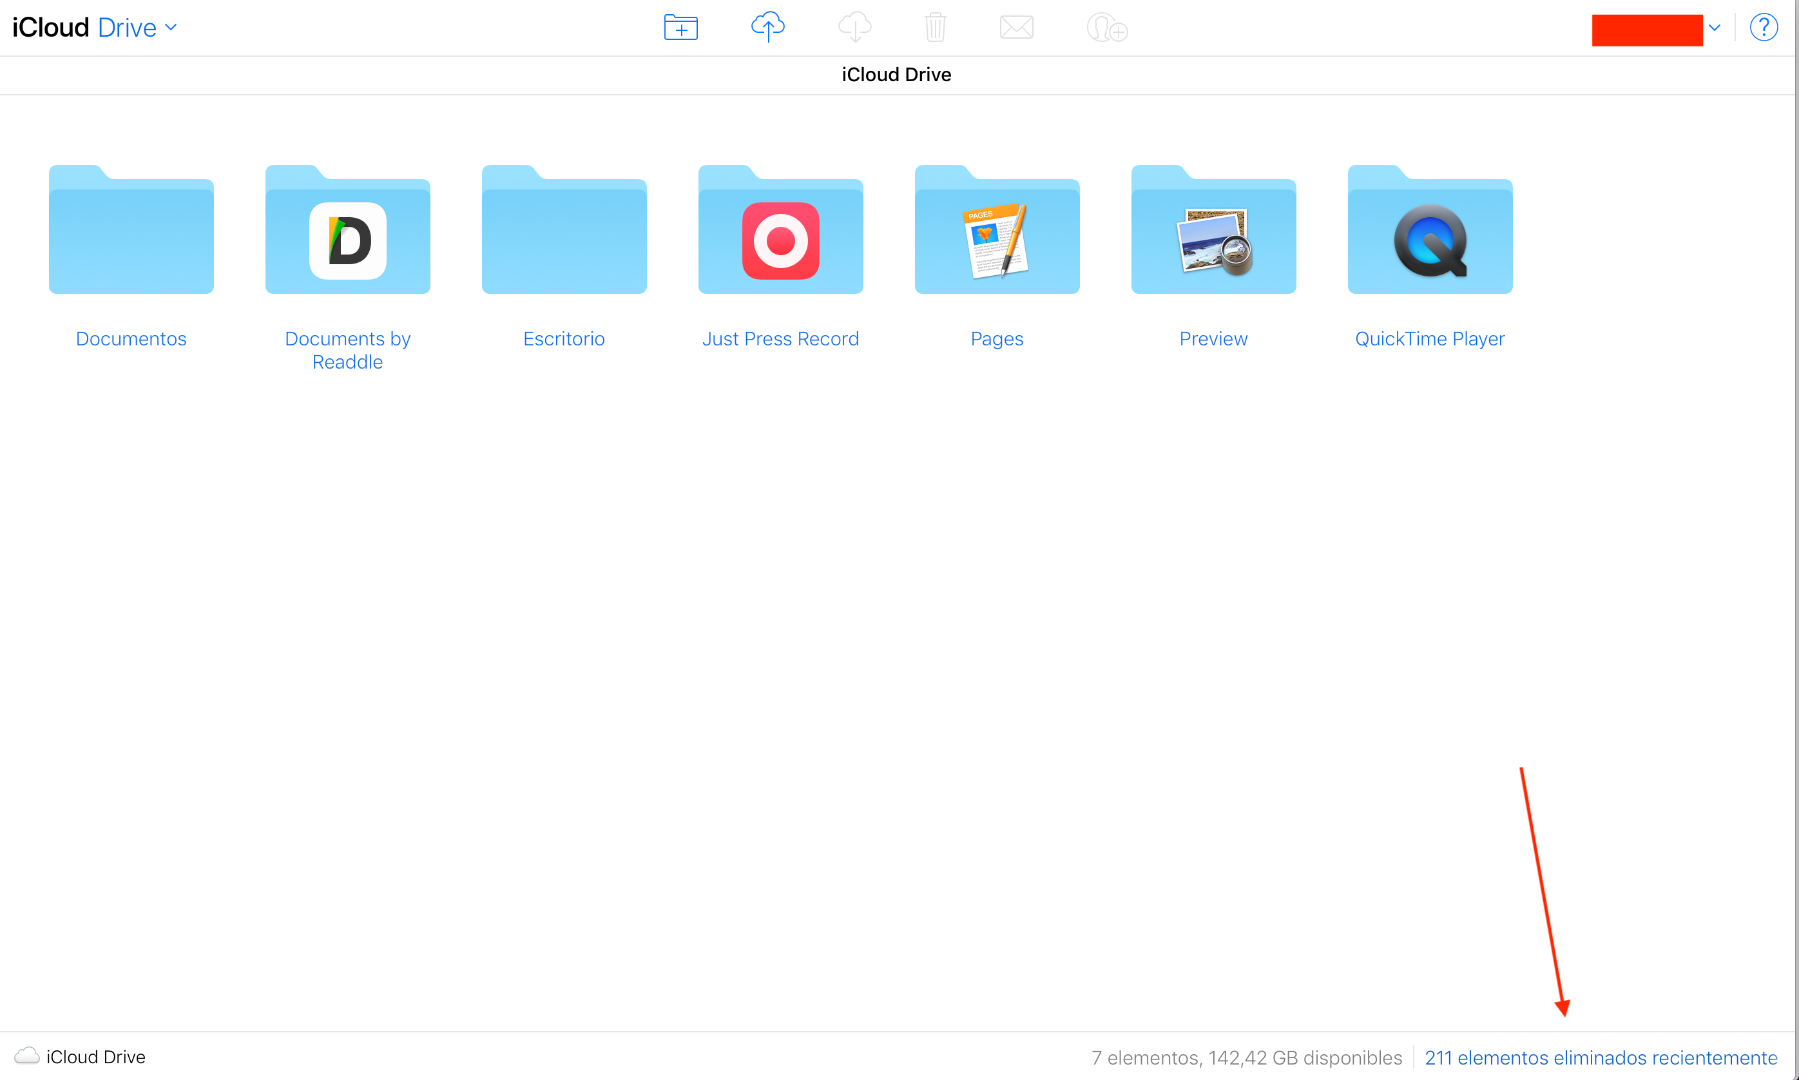Viewport: 1799px width, 1080px height.
Task: Select iCloud Drive in the path bar
Action: (96, 1057)
